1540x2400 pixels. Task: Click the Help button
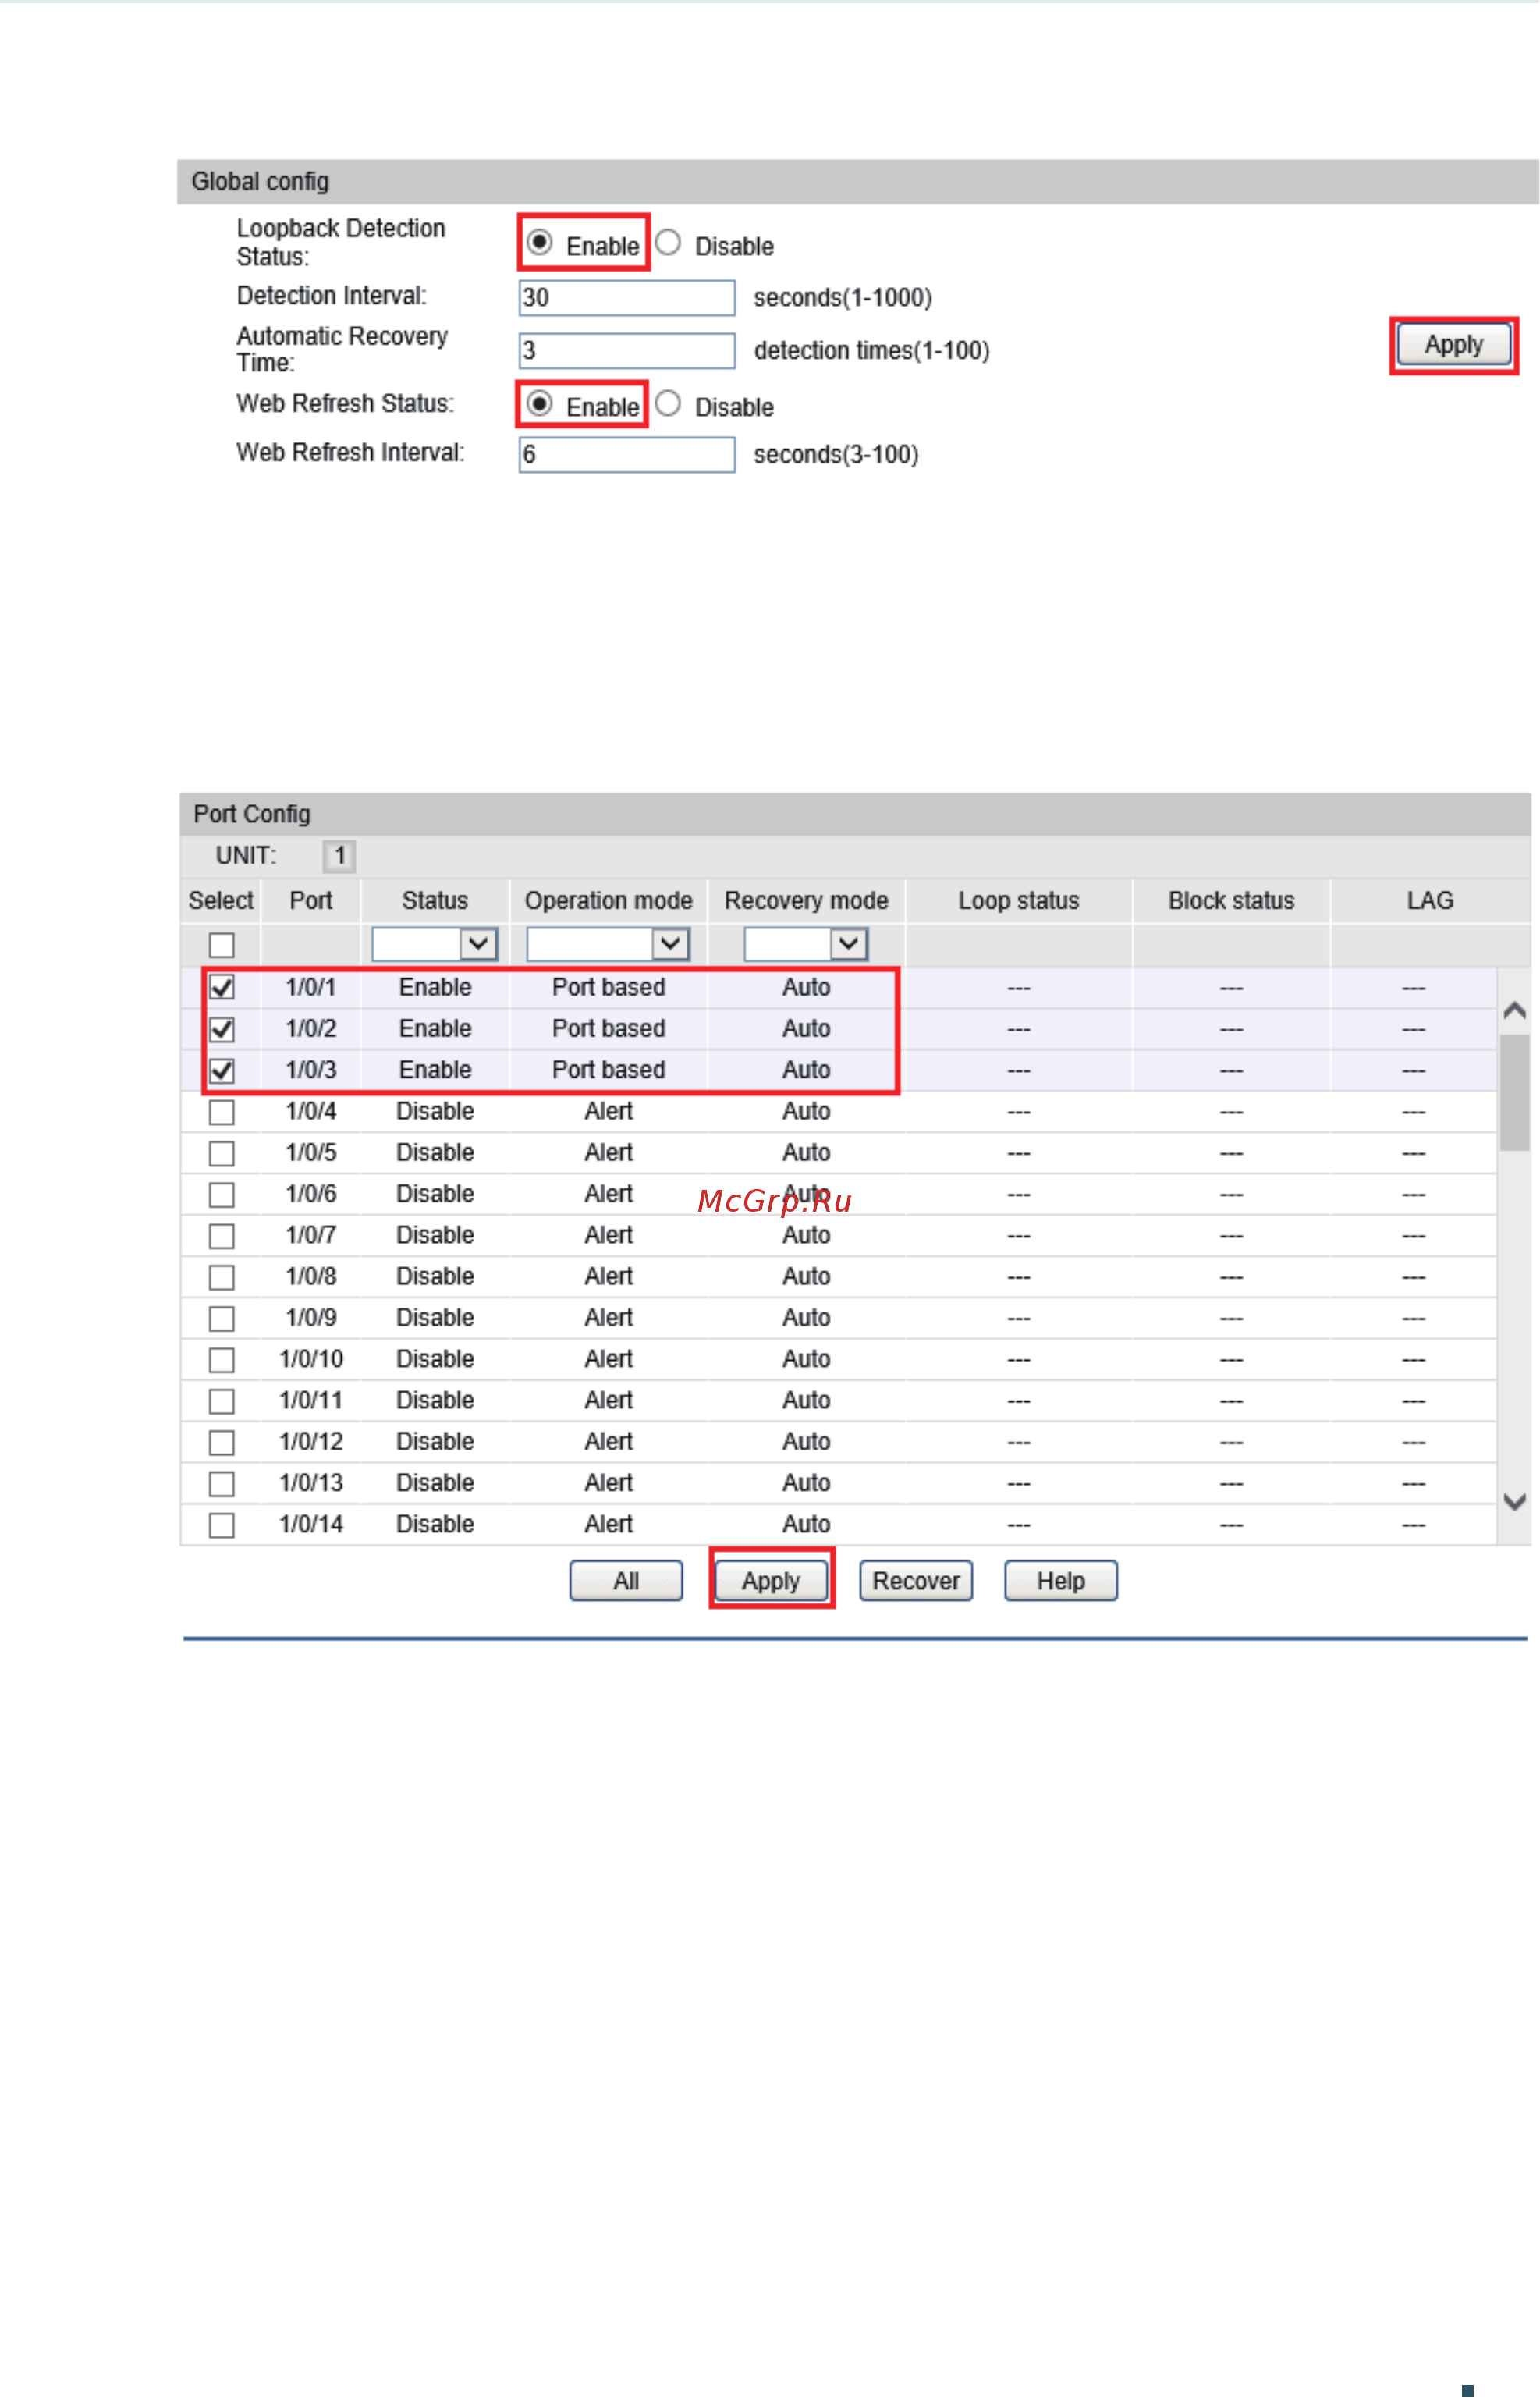click(1060, 1581)
